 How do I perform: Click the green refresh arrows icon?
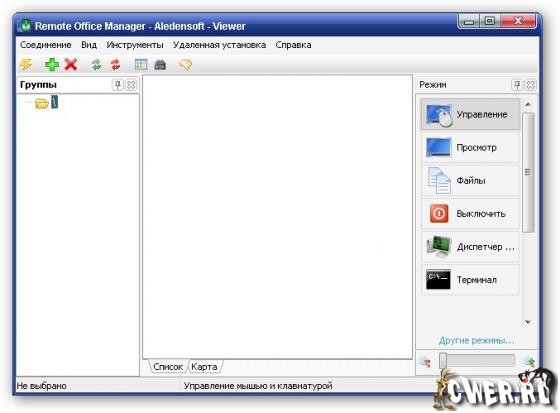pyautogui.click(x=96, y=65)
